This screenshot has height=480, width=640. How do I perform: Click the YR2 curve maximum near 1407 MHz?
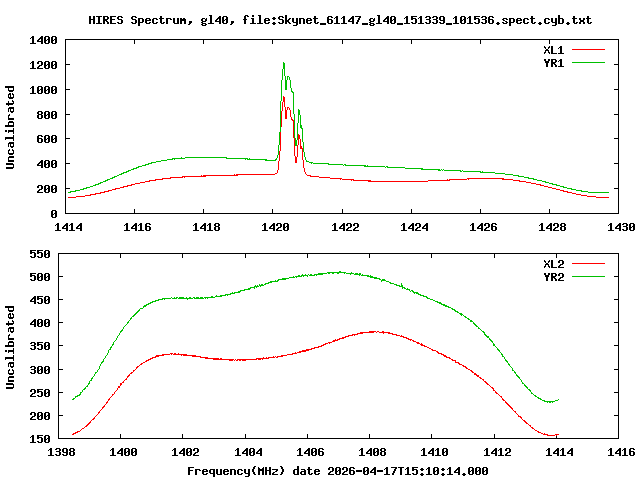click(x=339, y=272)
